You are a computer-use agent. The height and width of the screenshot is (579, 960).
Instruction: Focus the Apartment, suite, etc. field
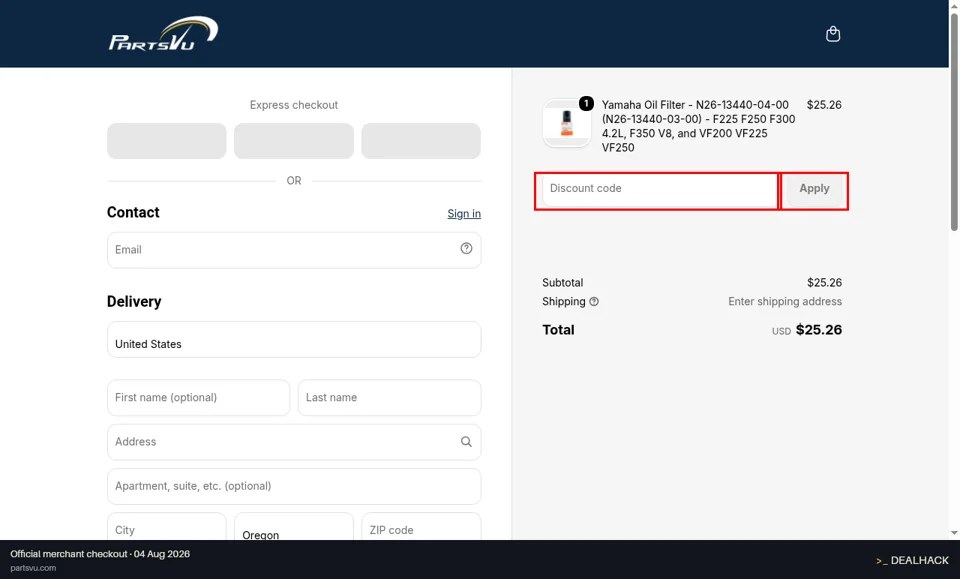coord(294,486)
